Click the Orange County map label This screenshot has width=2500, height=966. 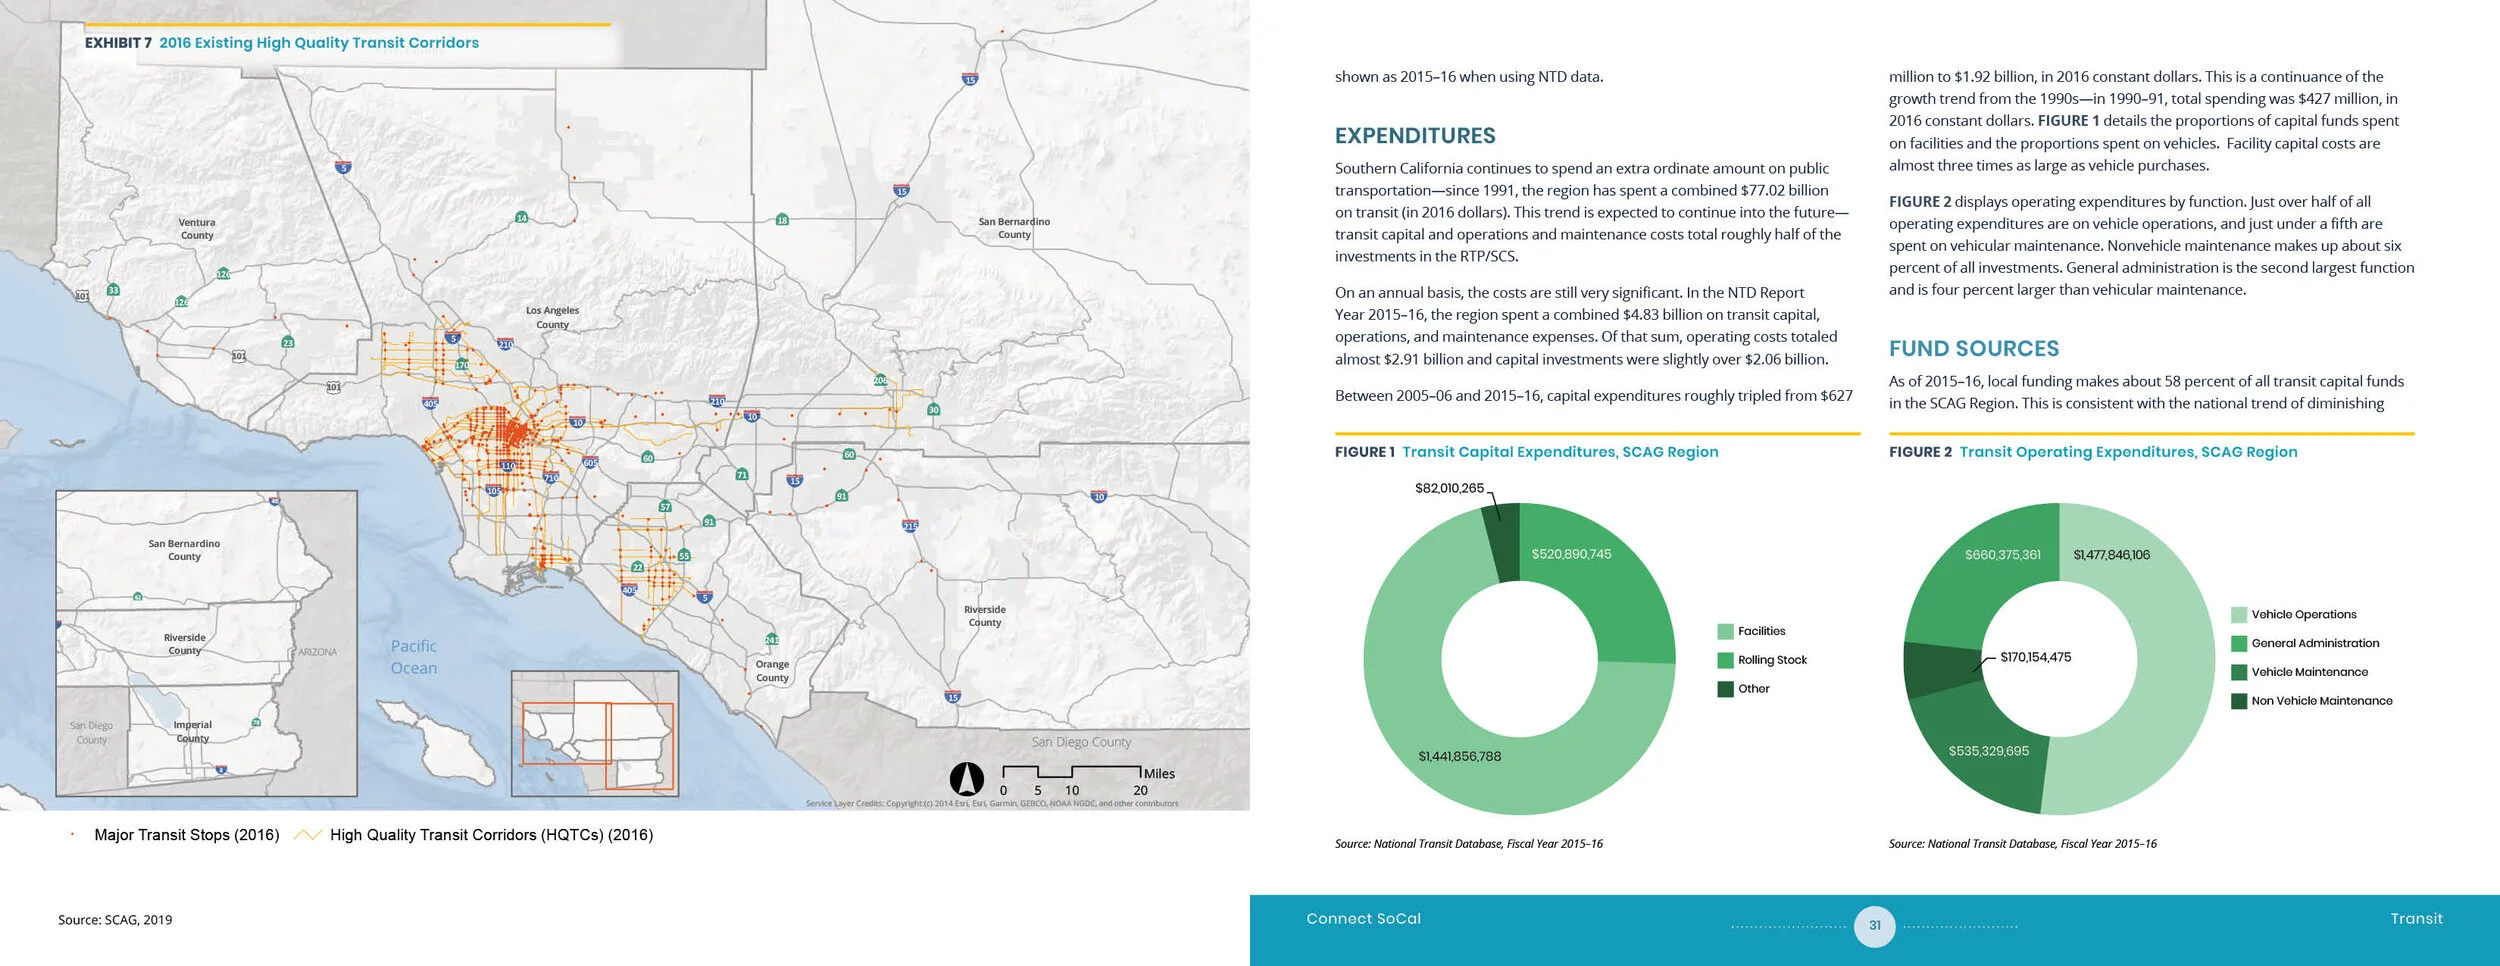tap(772, 671)
